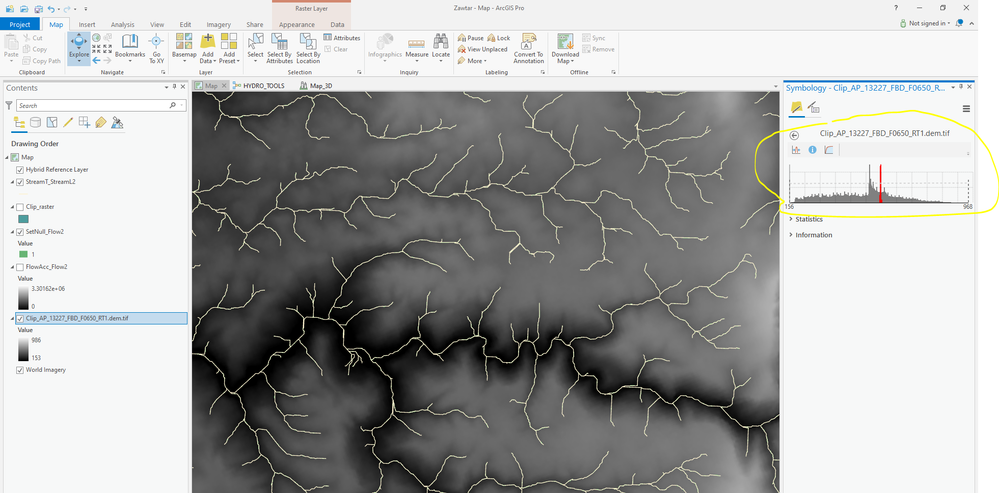Image resolution: width=999 pixels, height=493 pixels.
Task: Select List By Editing pencil icon
Action: pyautogui.click(x=68, y=122)
